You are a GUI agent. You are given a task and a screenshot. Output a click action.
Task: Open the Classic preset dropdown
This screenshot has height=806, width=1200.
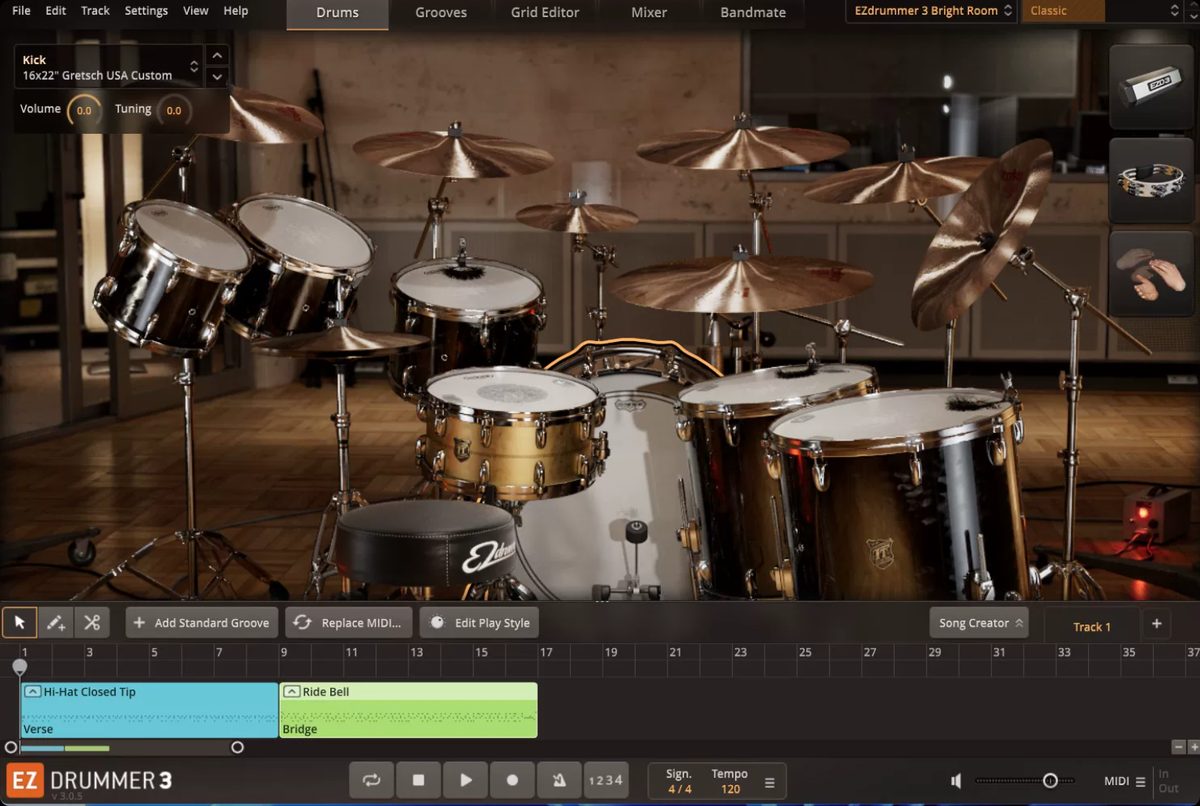[x=1103, y=11]
